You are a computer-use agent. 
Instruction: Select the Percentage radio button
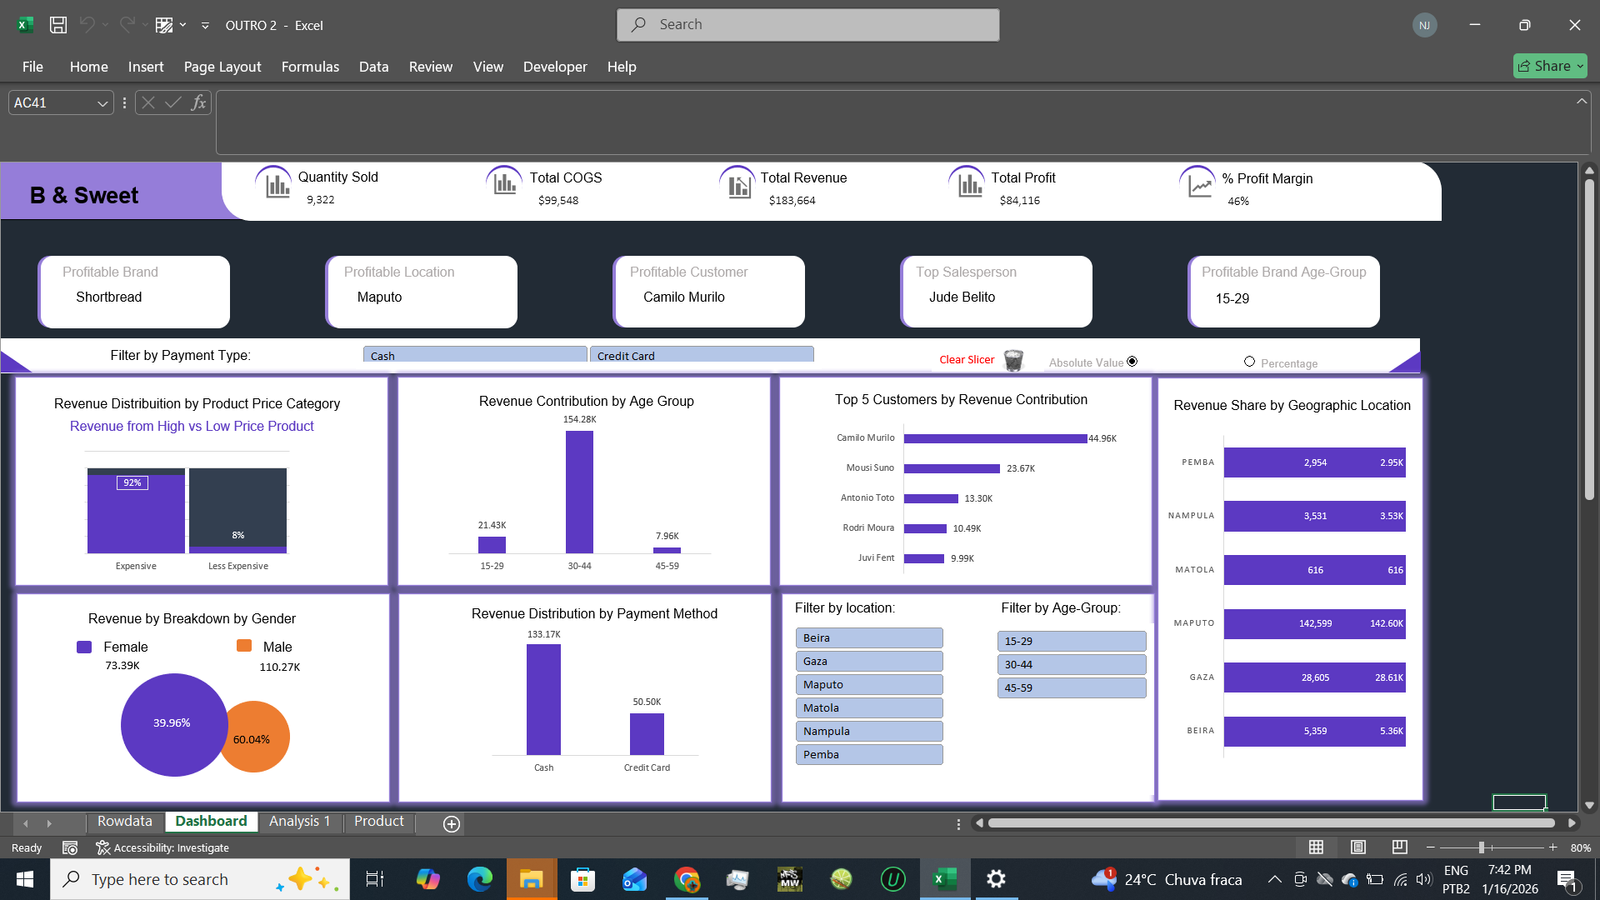1249,362
